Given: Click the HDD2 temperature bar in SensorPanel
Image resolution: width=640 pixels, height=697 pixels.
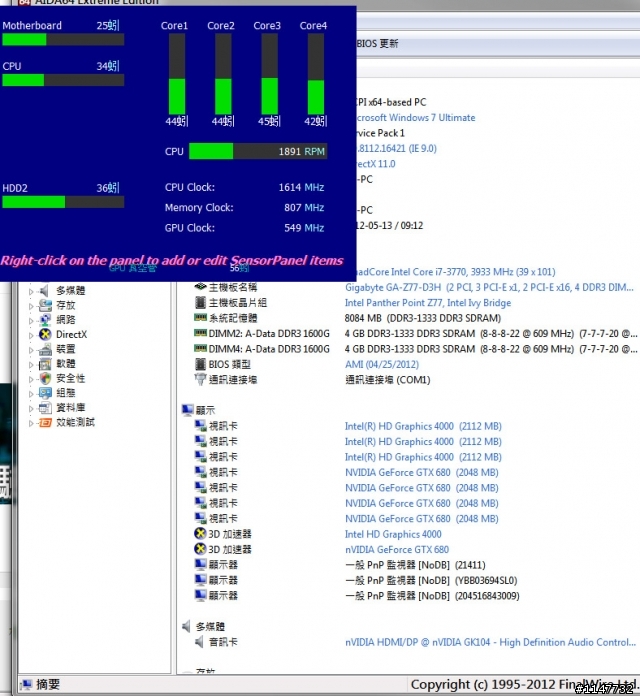Looking at the screenshot, I should [63, 202].
